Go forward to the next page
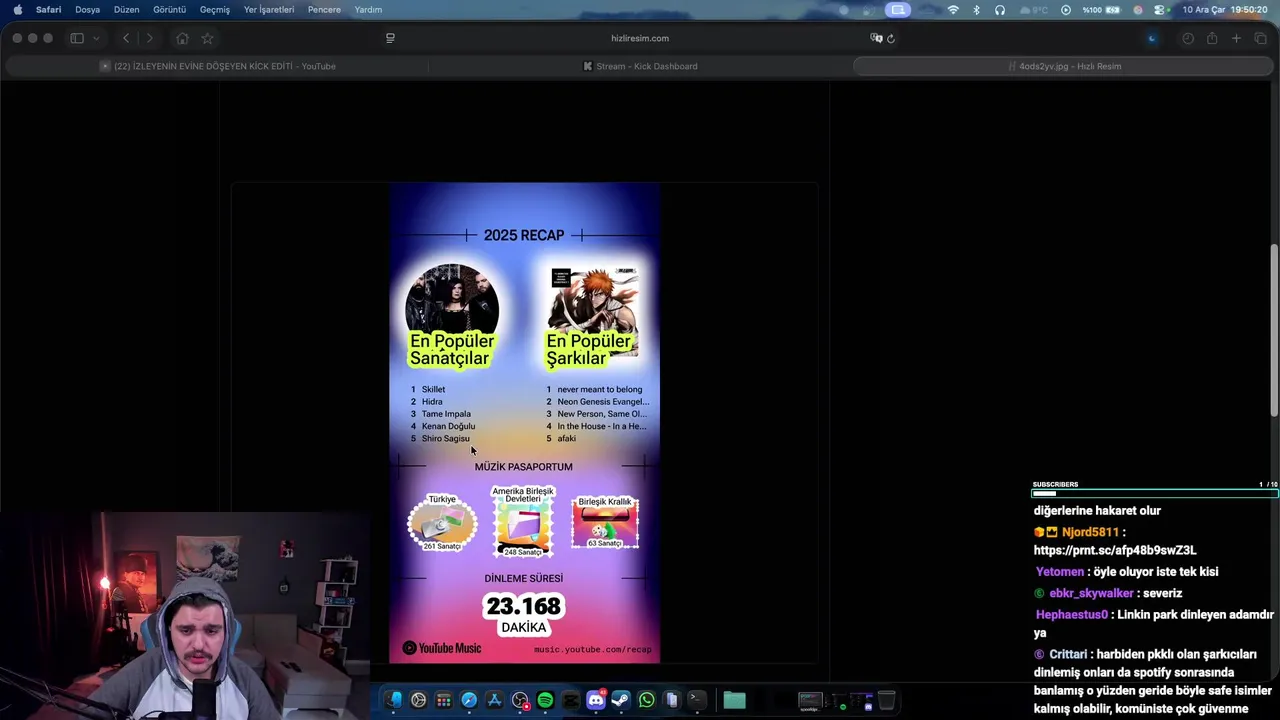The image size is (1280, 720). (x=150, y=38)
